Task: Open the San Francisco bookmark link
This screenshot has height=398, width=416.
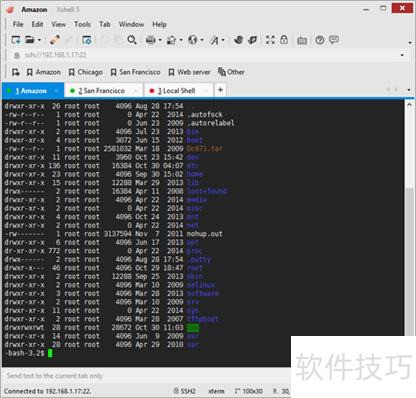Action: [135, 72]
